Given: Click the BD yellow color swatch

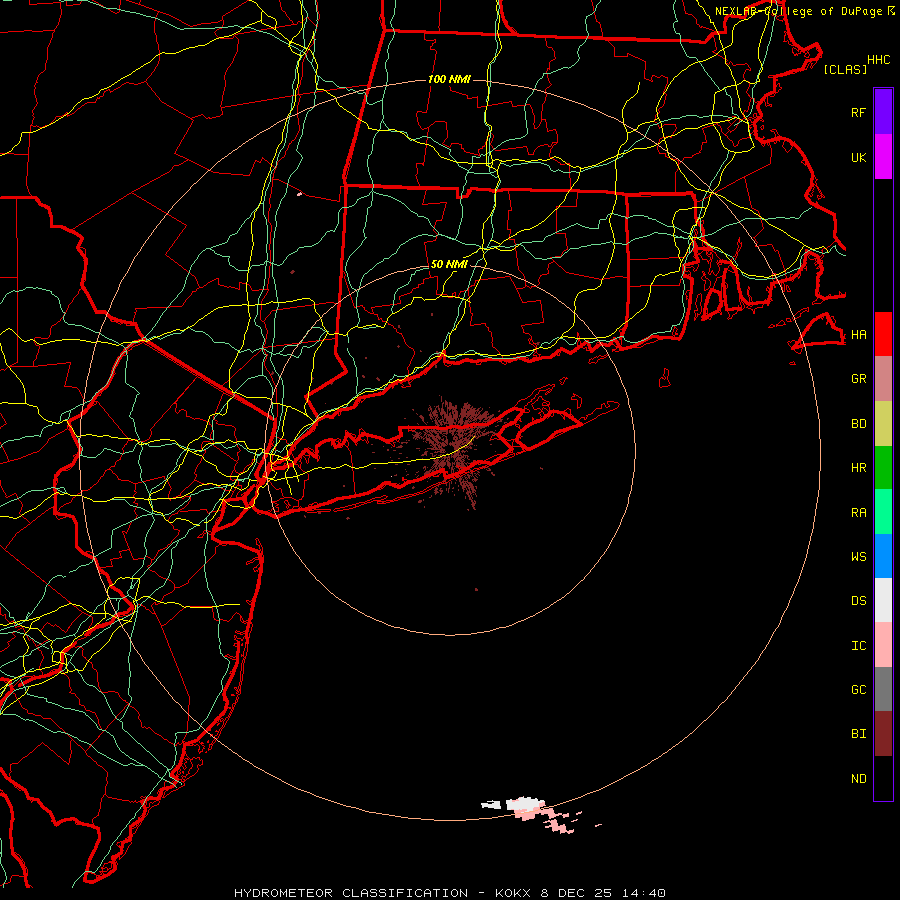Looking at the screenshot, I should click(x=883, y=424).
